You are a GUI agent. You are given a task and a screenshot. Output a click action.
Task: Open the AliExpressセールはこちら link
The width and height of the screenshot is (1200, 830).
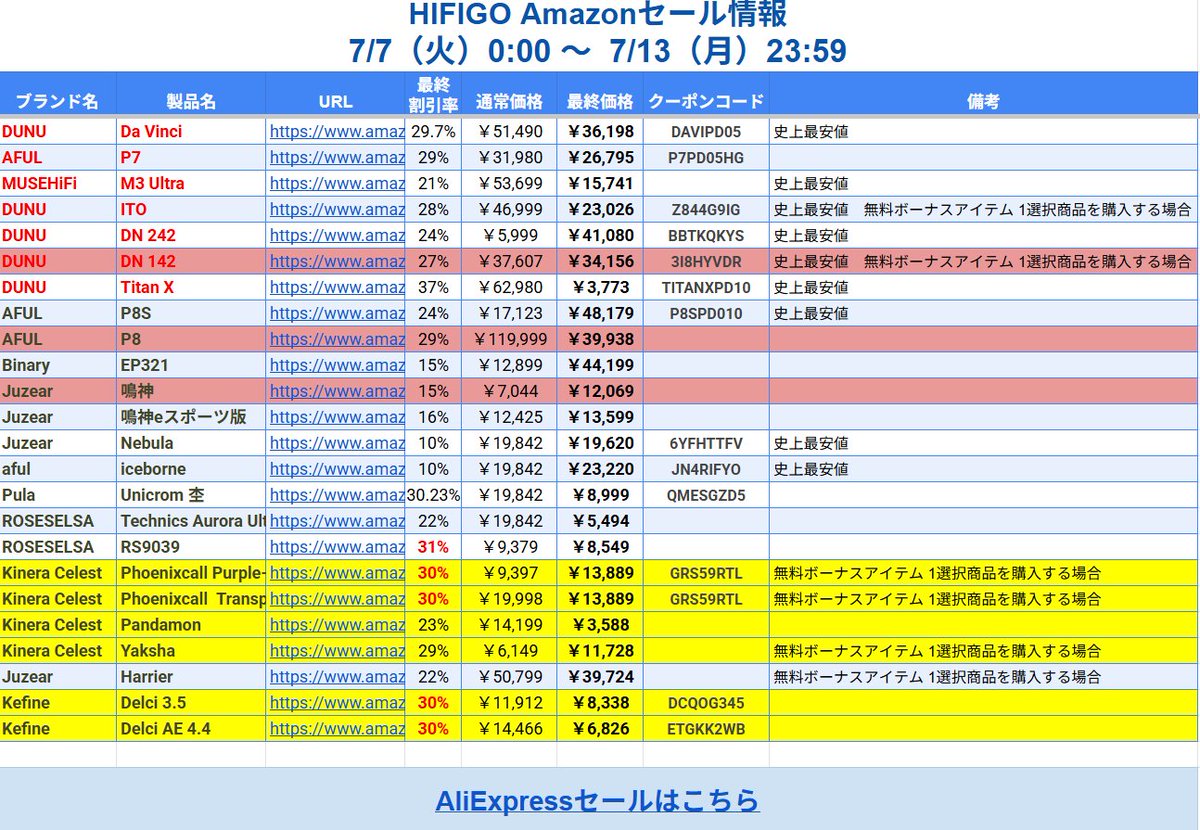597,800
